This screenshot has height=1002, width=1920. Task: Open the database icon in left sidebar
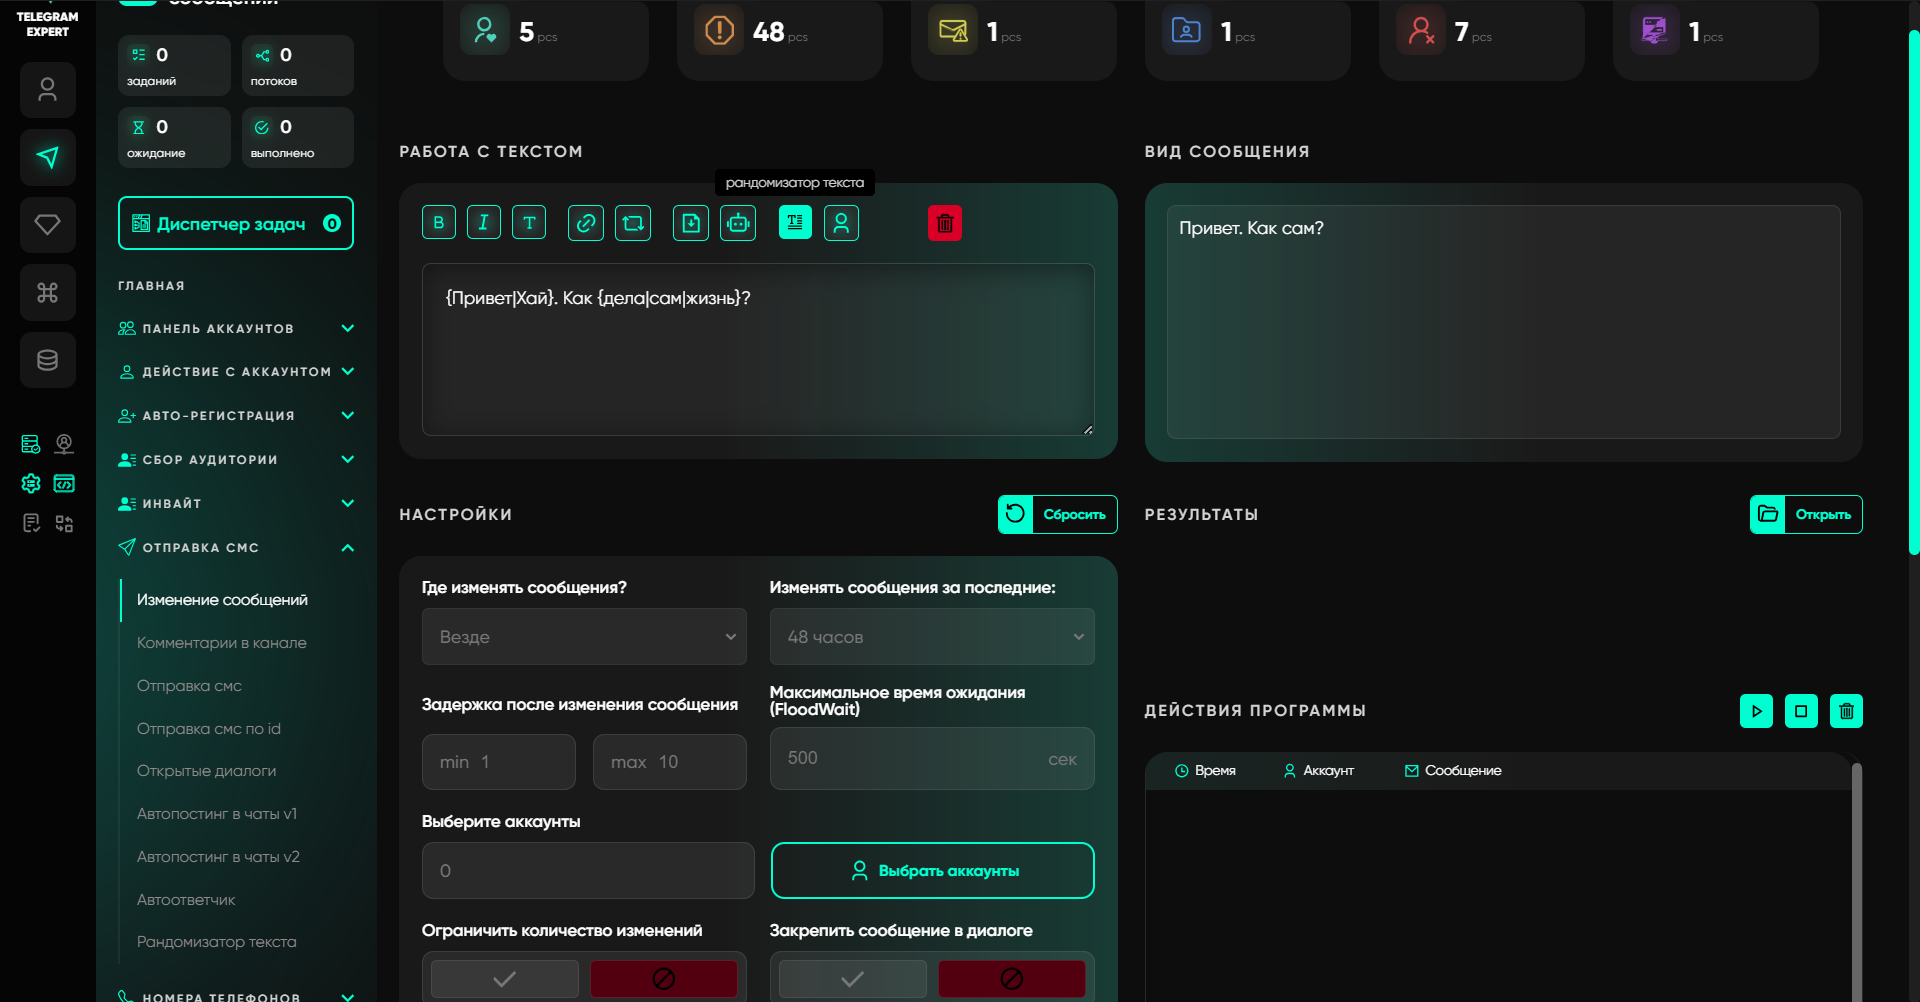pos(48,360)
